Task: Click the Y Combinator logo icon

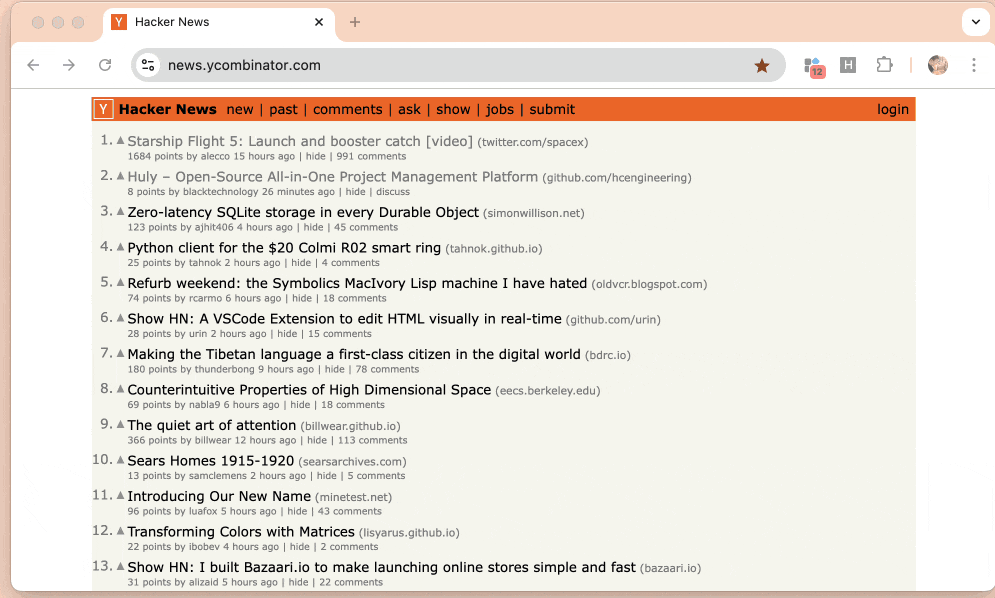Action: click(x=103, y=109)
